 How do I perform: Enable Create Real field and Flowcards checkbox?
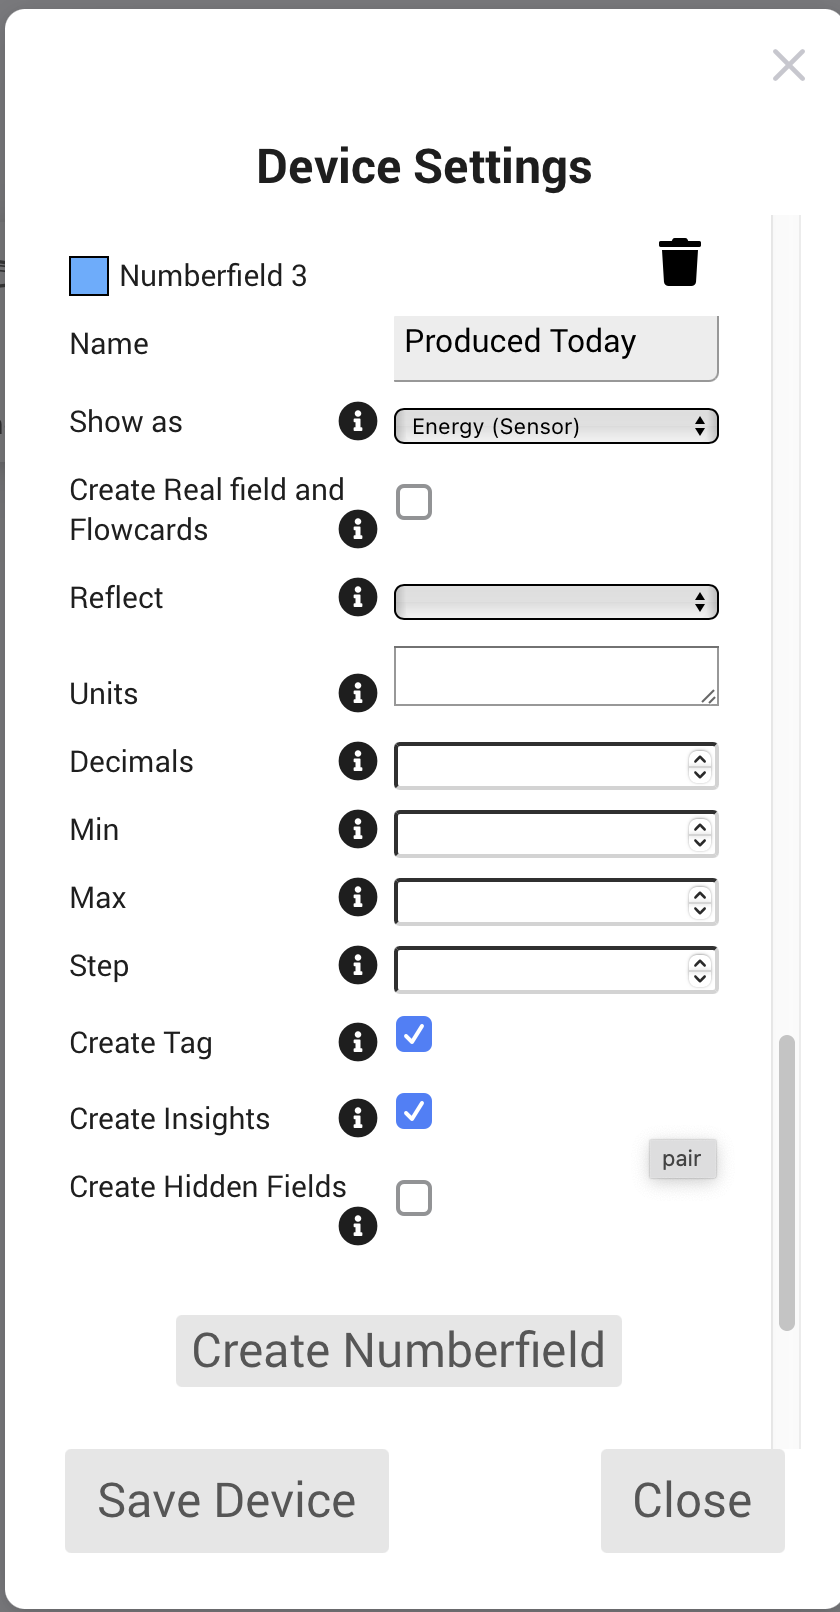414,502
